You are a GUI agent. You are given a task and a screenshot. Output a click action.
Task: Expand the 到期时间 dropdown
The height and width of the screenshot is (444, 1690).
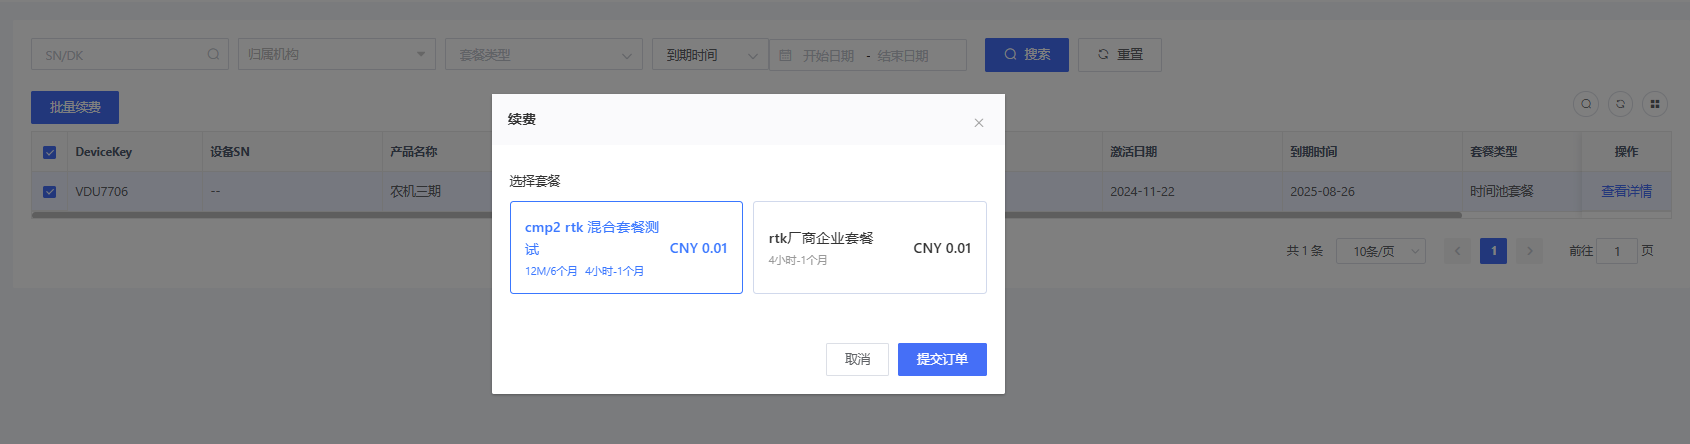point(710,55)
